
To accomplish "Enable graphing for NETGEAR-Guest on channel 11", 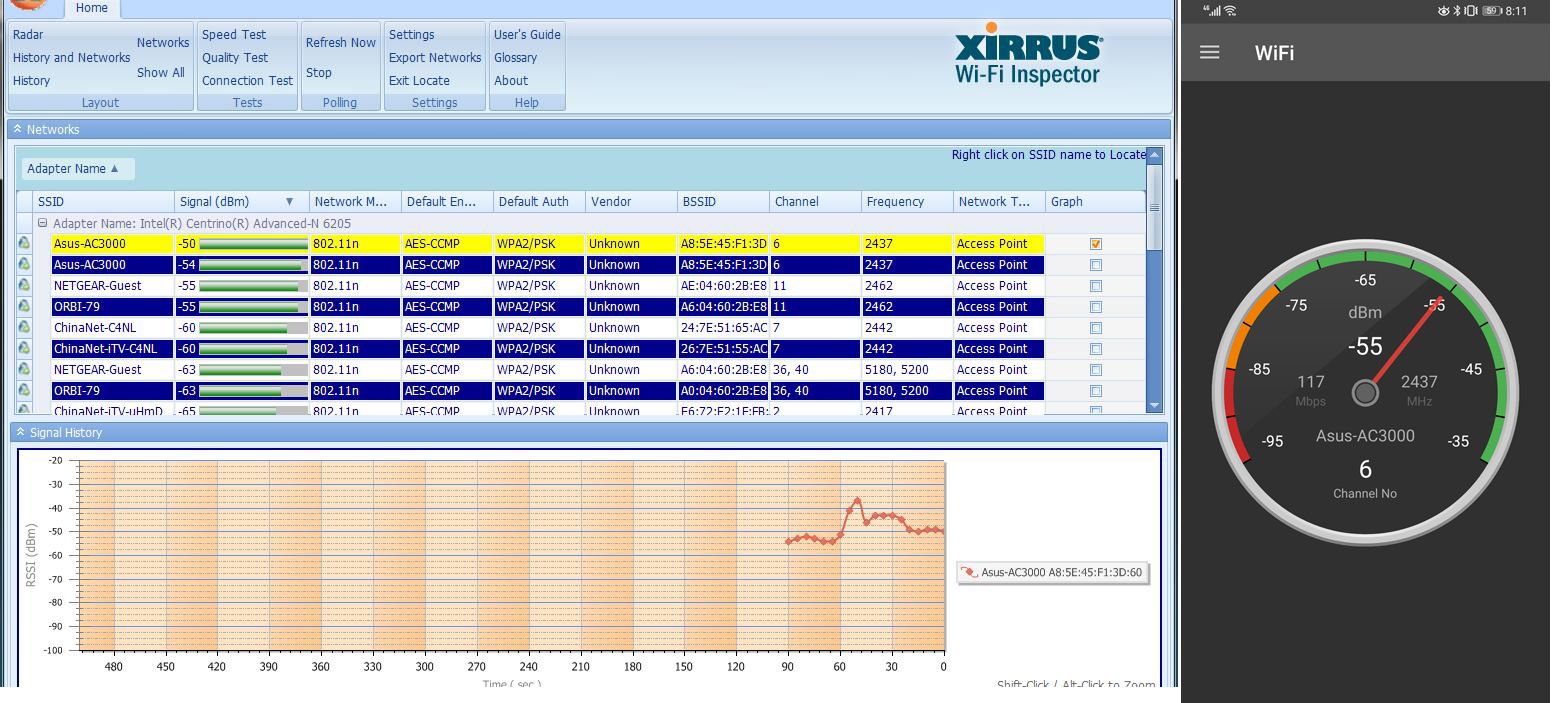I will pyautogui.click(x=1096, y=286).
